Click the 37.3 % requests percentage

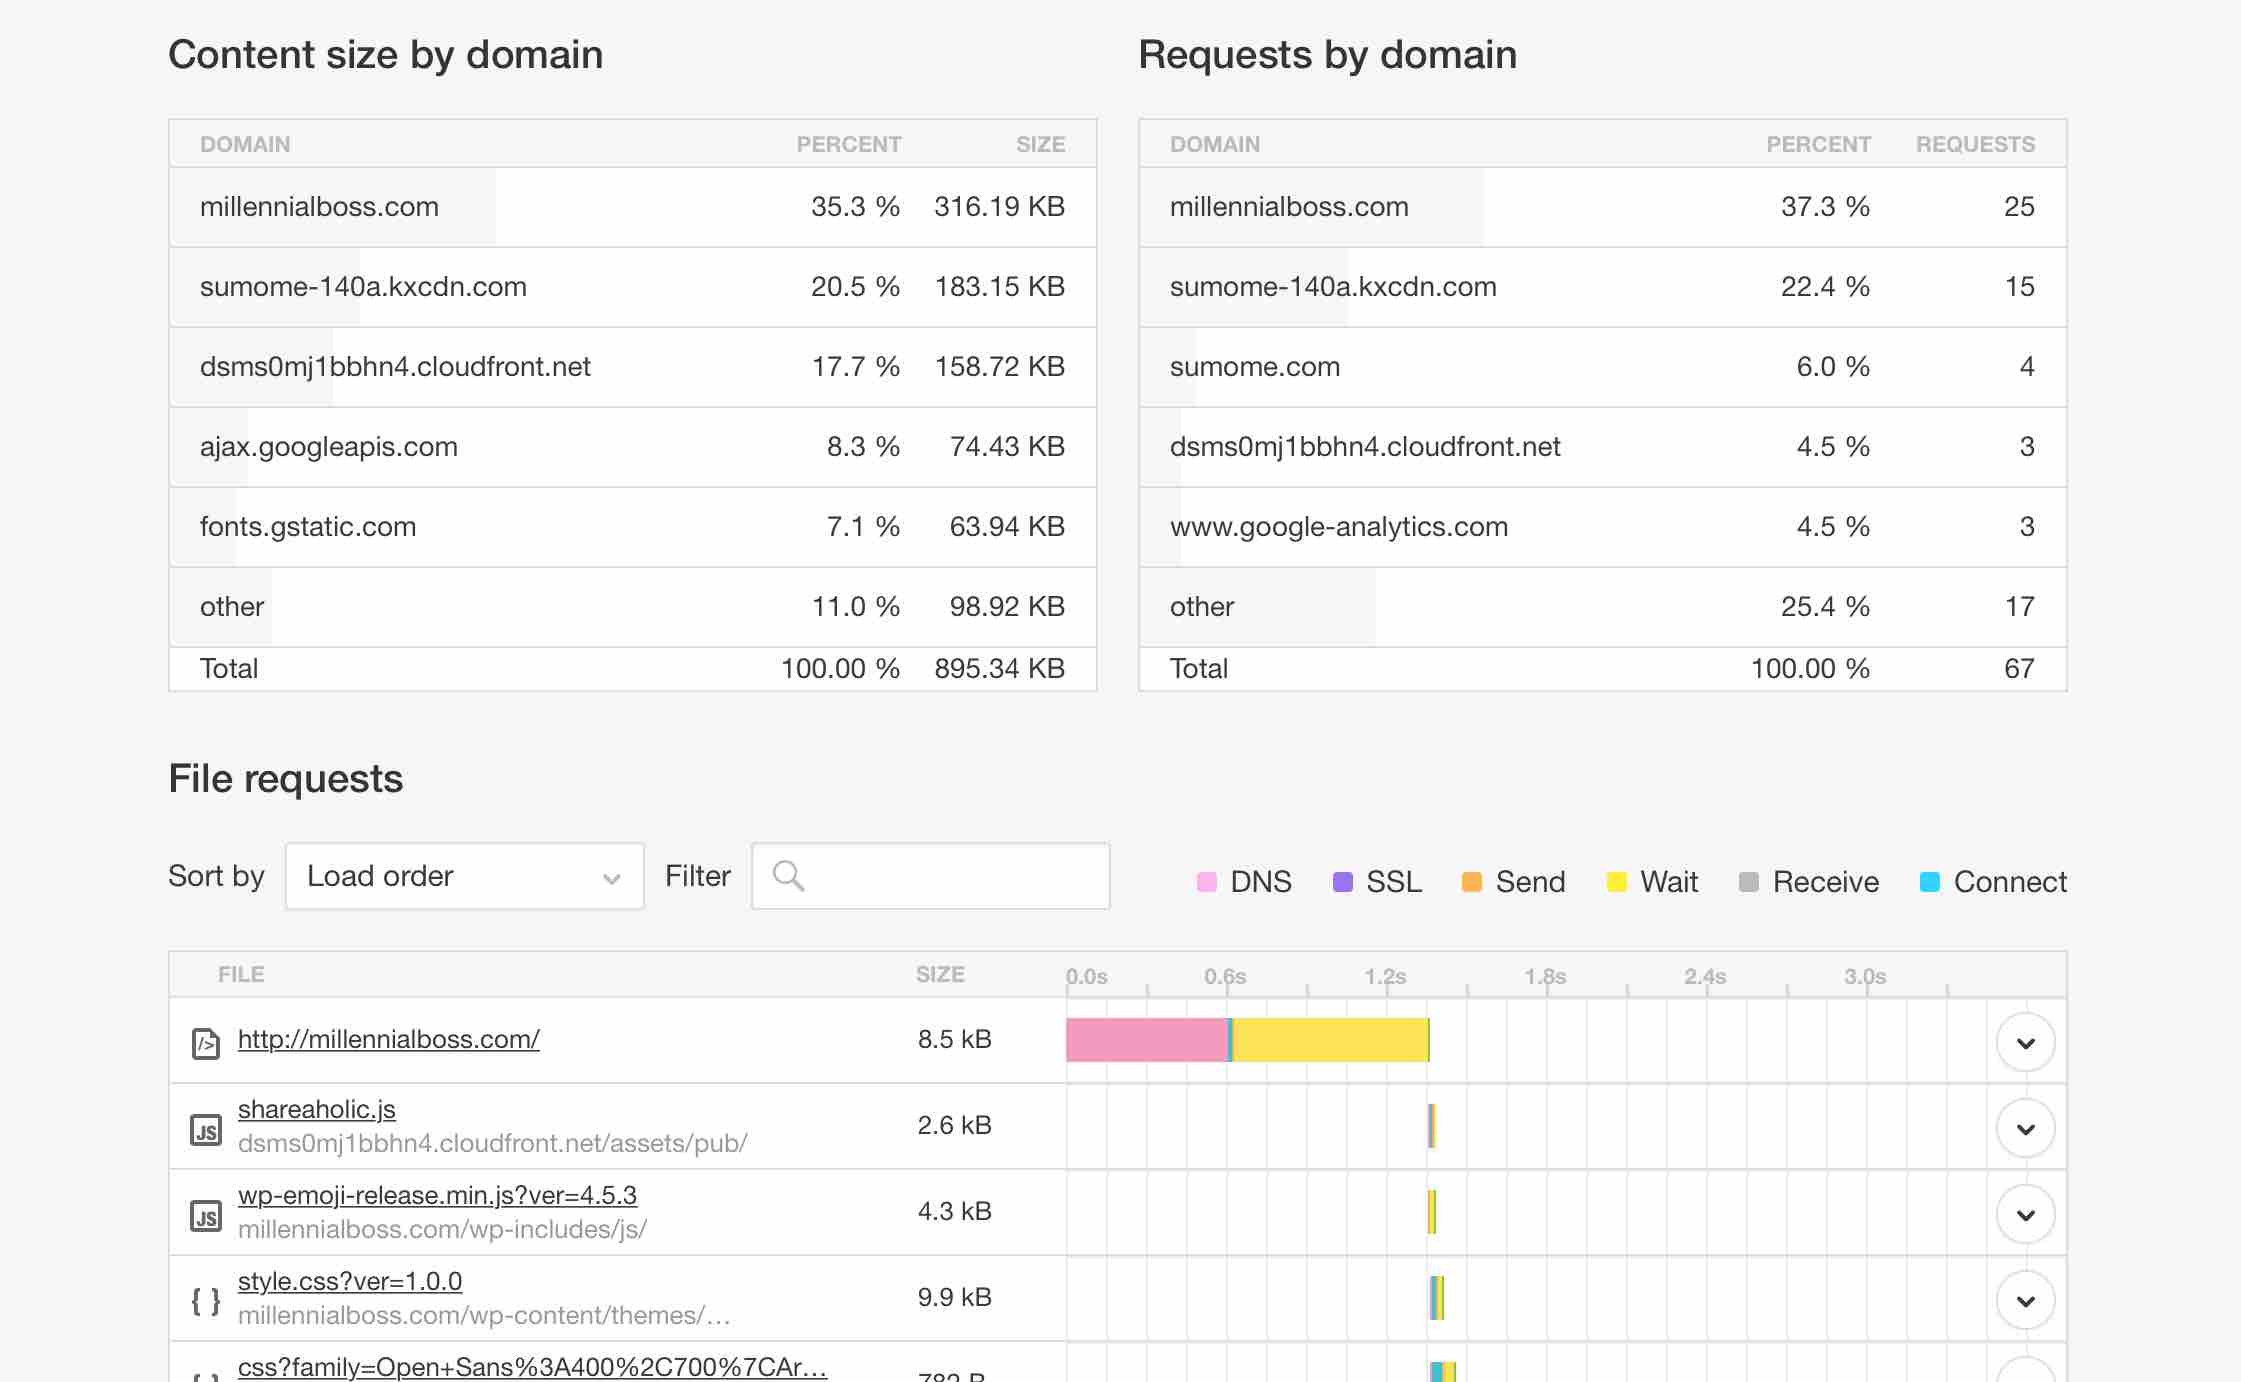(1825, 207)
